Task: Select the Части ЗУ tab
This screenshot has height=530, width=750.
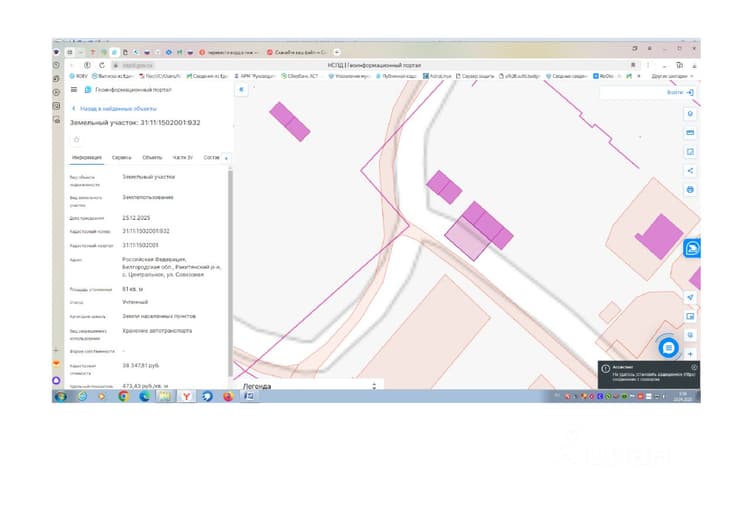Action: pos(182,157)
